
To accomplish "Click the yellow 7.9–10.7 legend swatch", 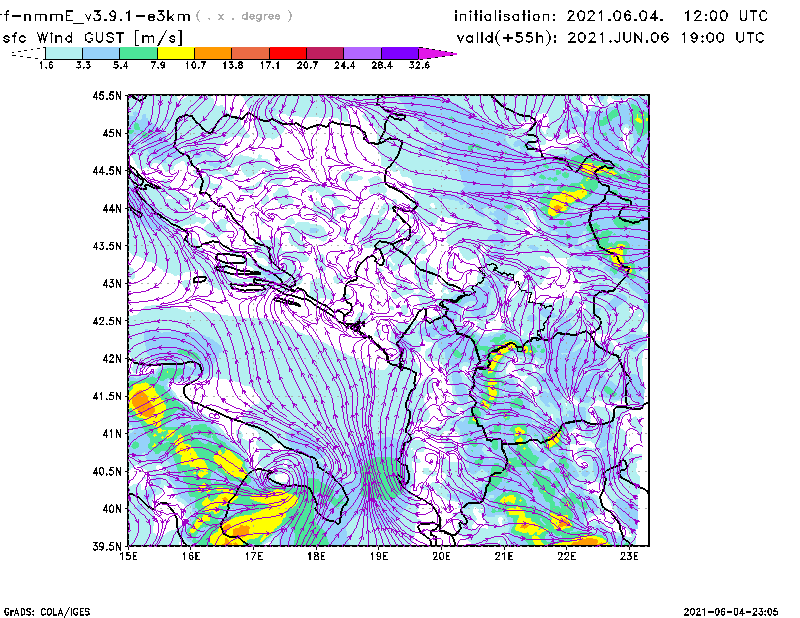I will pyautogui.click(x=176, y=53).
